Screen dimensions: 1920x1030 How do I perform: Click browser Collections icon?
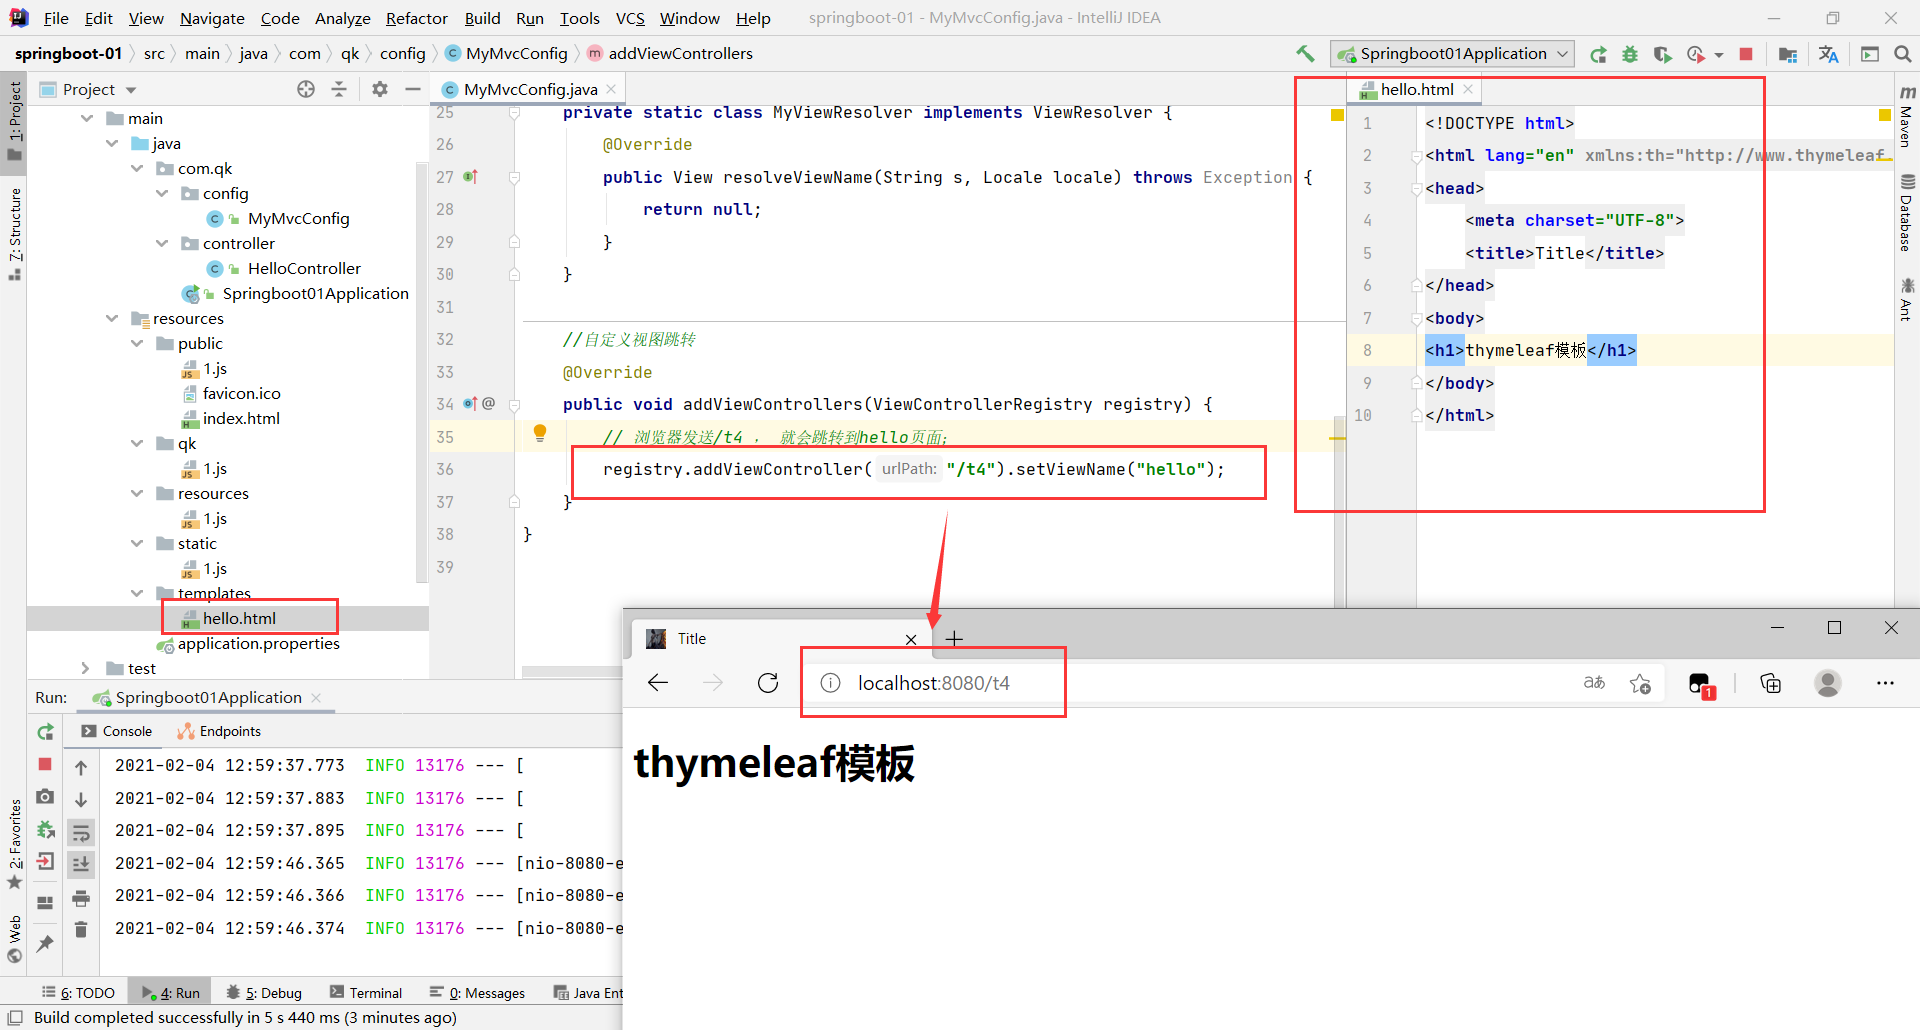point(1771,684)
